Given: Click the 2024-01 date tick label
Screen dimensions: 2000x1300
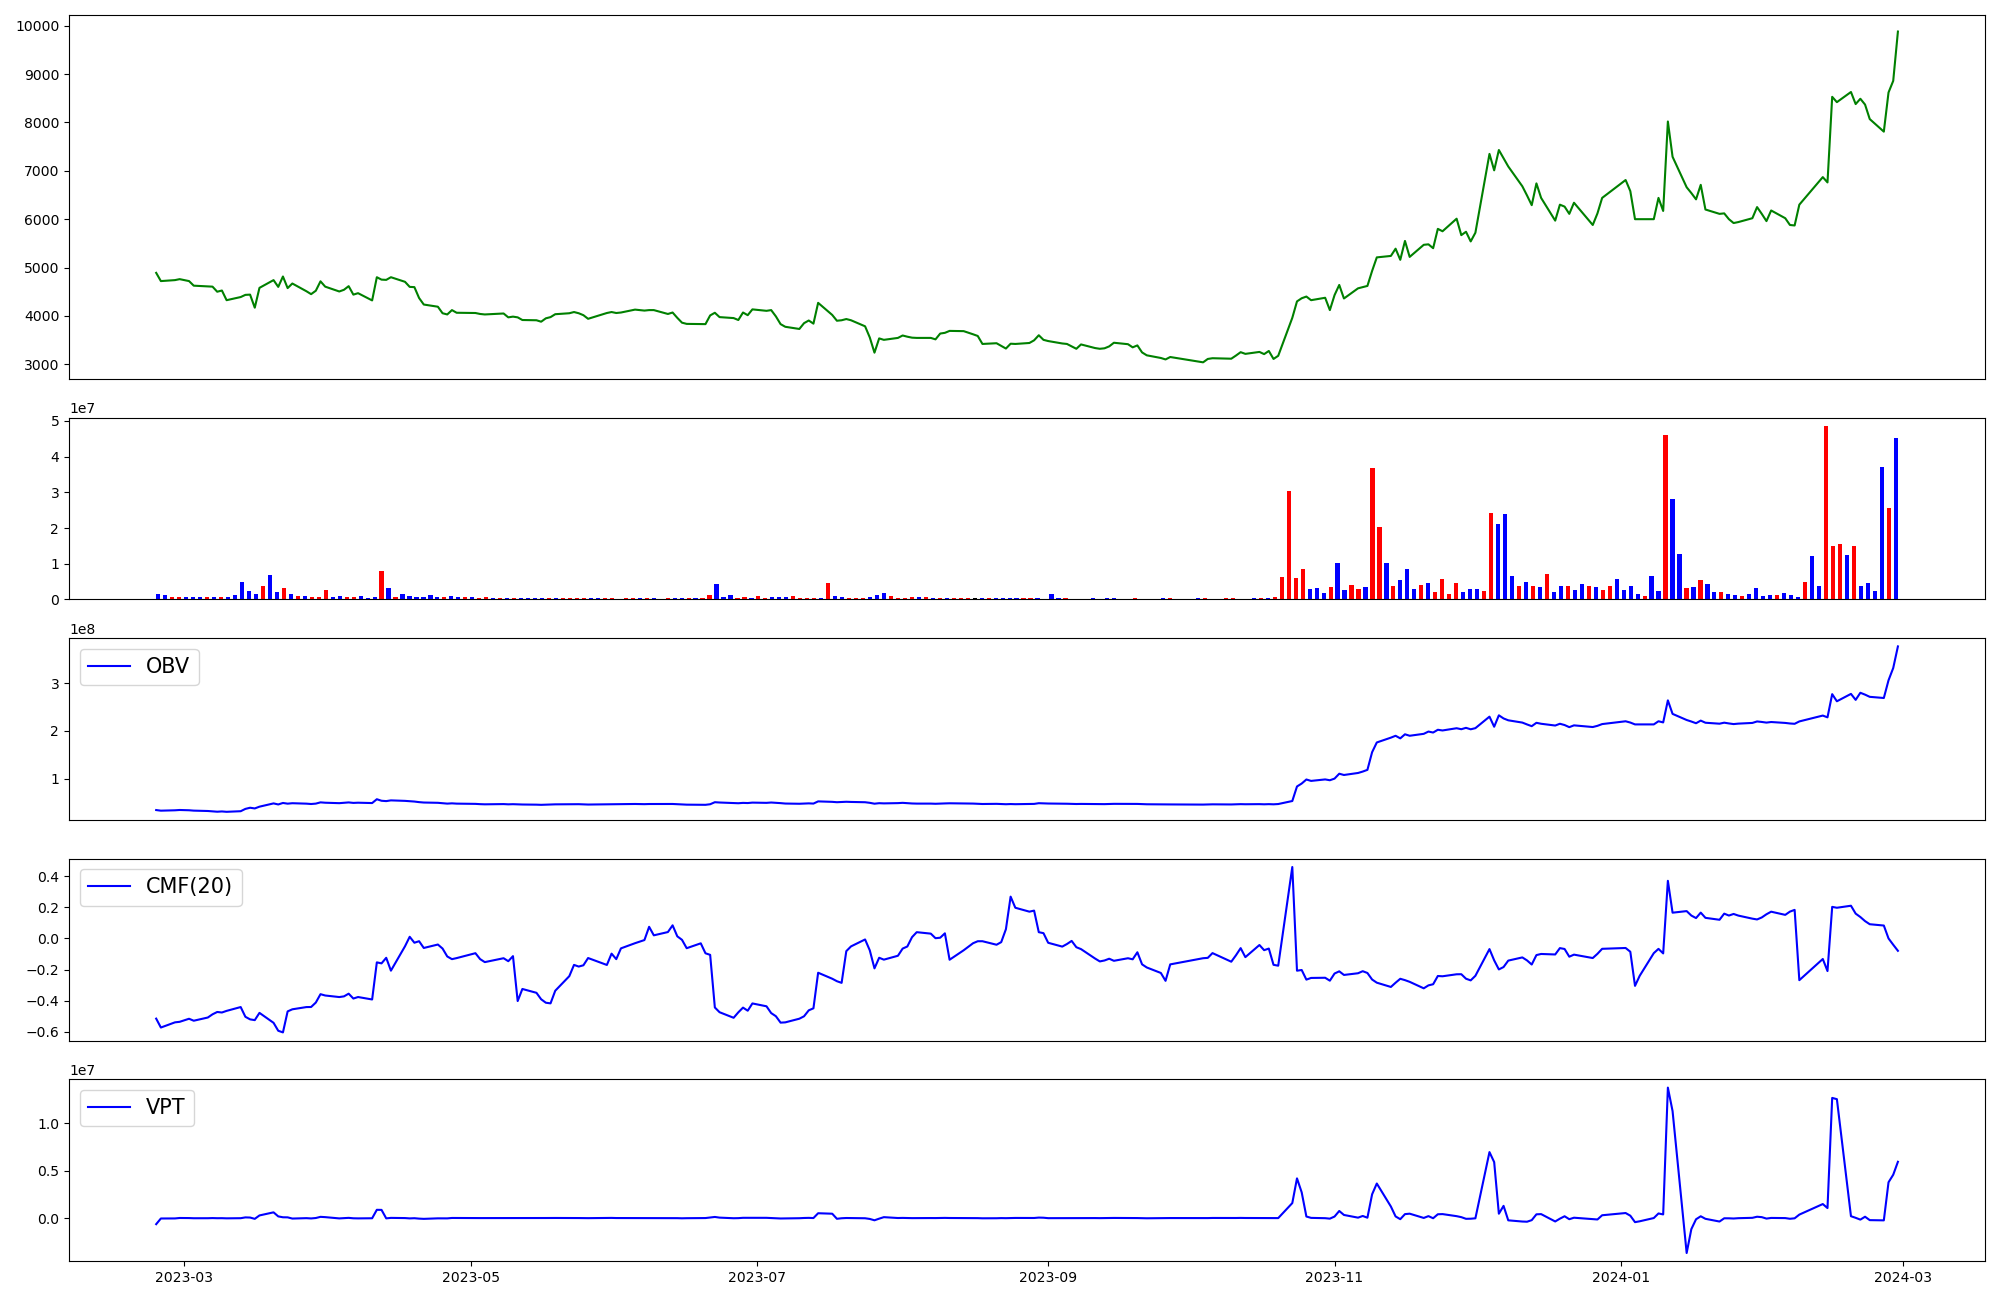Looking at the screenshot, I should coord(1621,1277).
